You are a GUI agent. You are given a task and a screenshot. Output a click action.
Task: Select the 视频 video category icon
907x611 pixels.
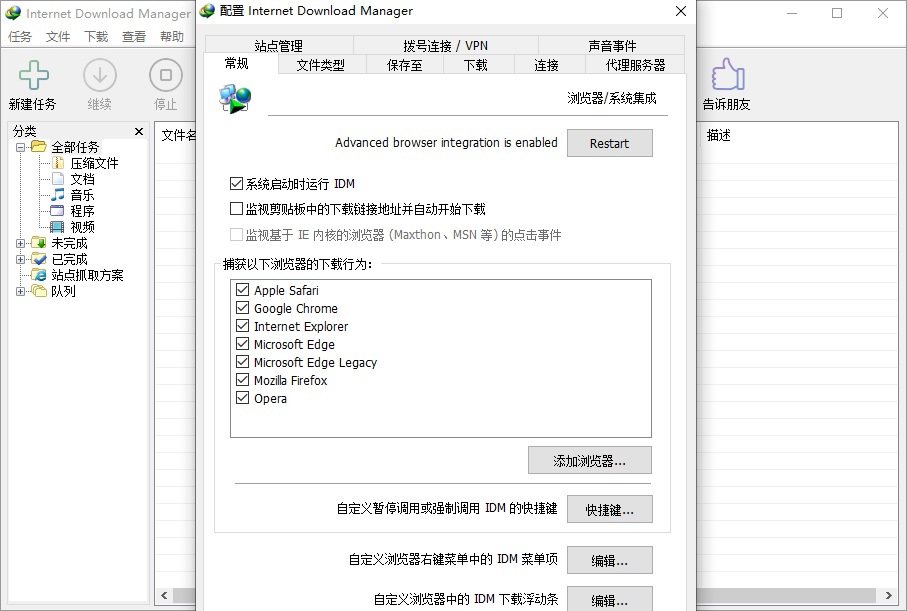[x=58, y=226]
